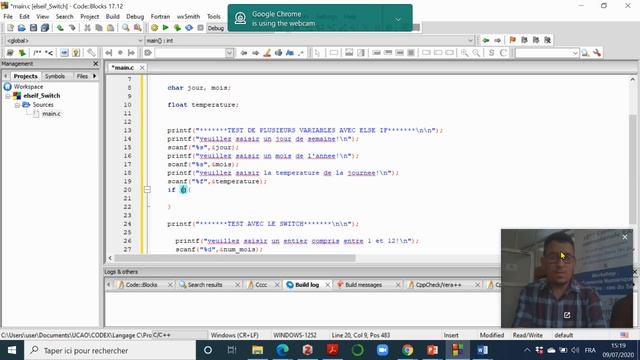Switch to the CppCheck/Vera++ log tab
Image resolution: width=640 pixels, height=360 pixels.
coord(438,284)
